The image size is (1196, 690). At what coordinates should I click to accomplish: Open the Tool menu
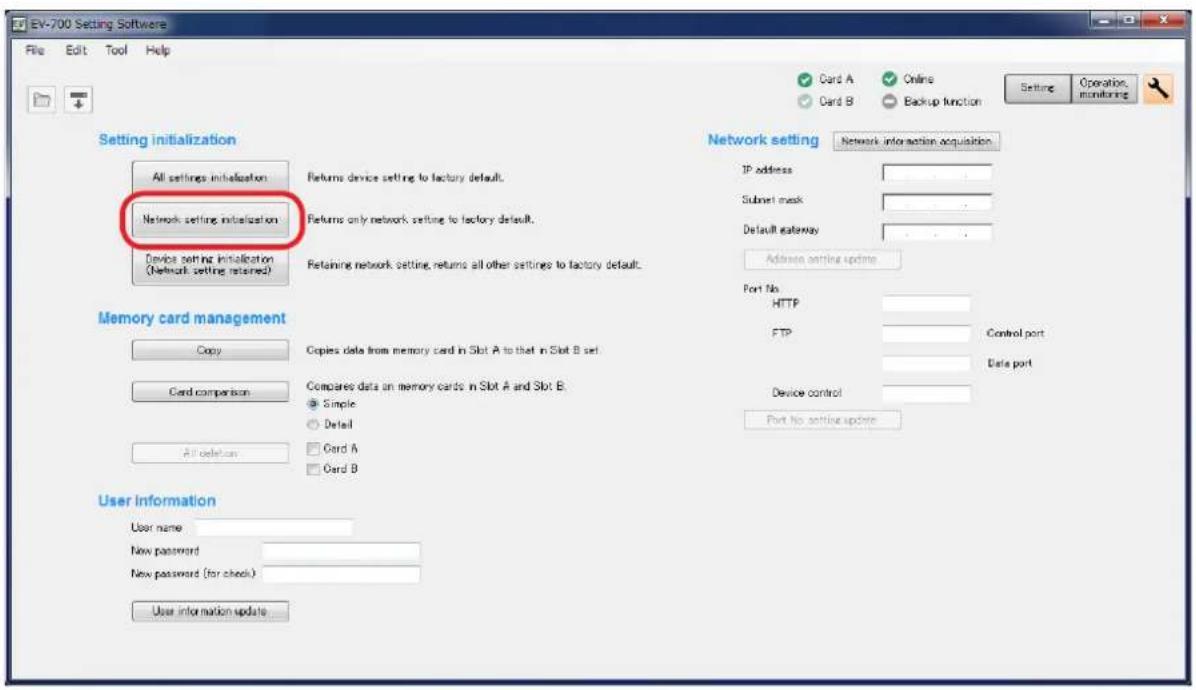click(x=116, y=50)
